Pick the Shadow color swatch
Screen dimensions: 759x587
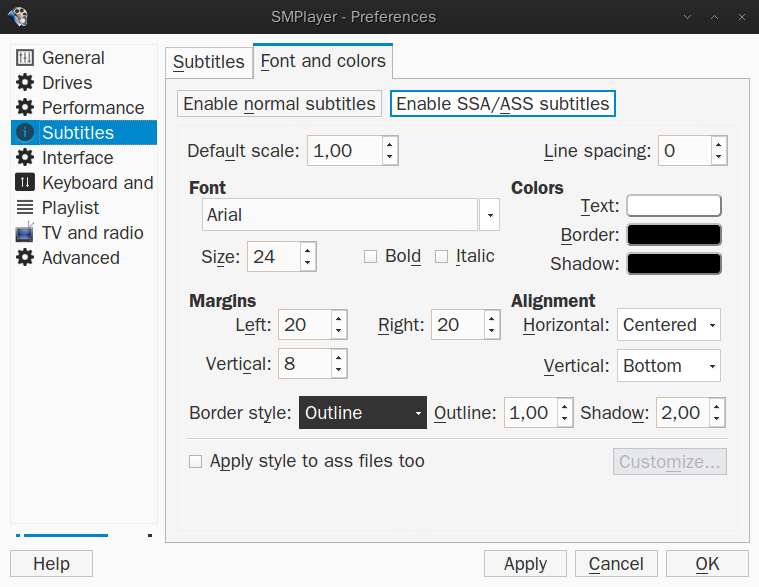coord(674,264)
